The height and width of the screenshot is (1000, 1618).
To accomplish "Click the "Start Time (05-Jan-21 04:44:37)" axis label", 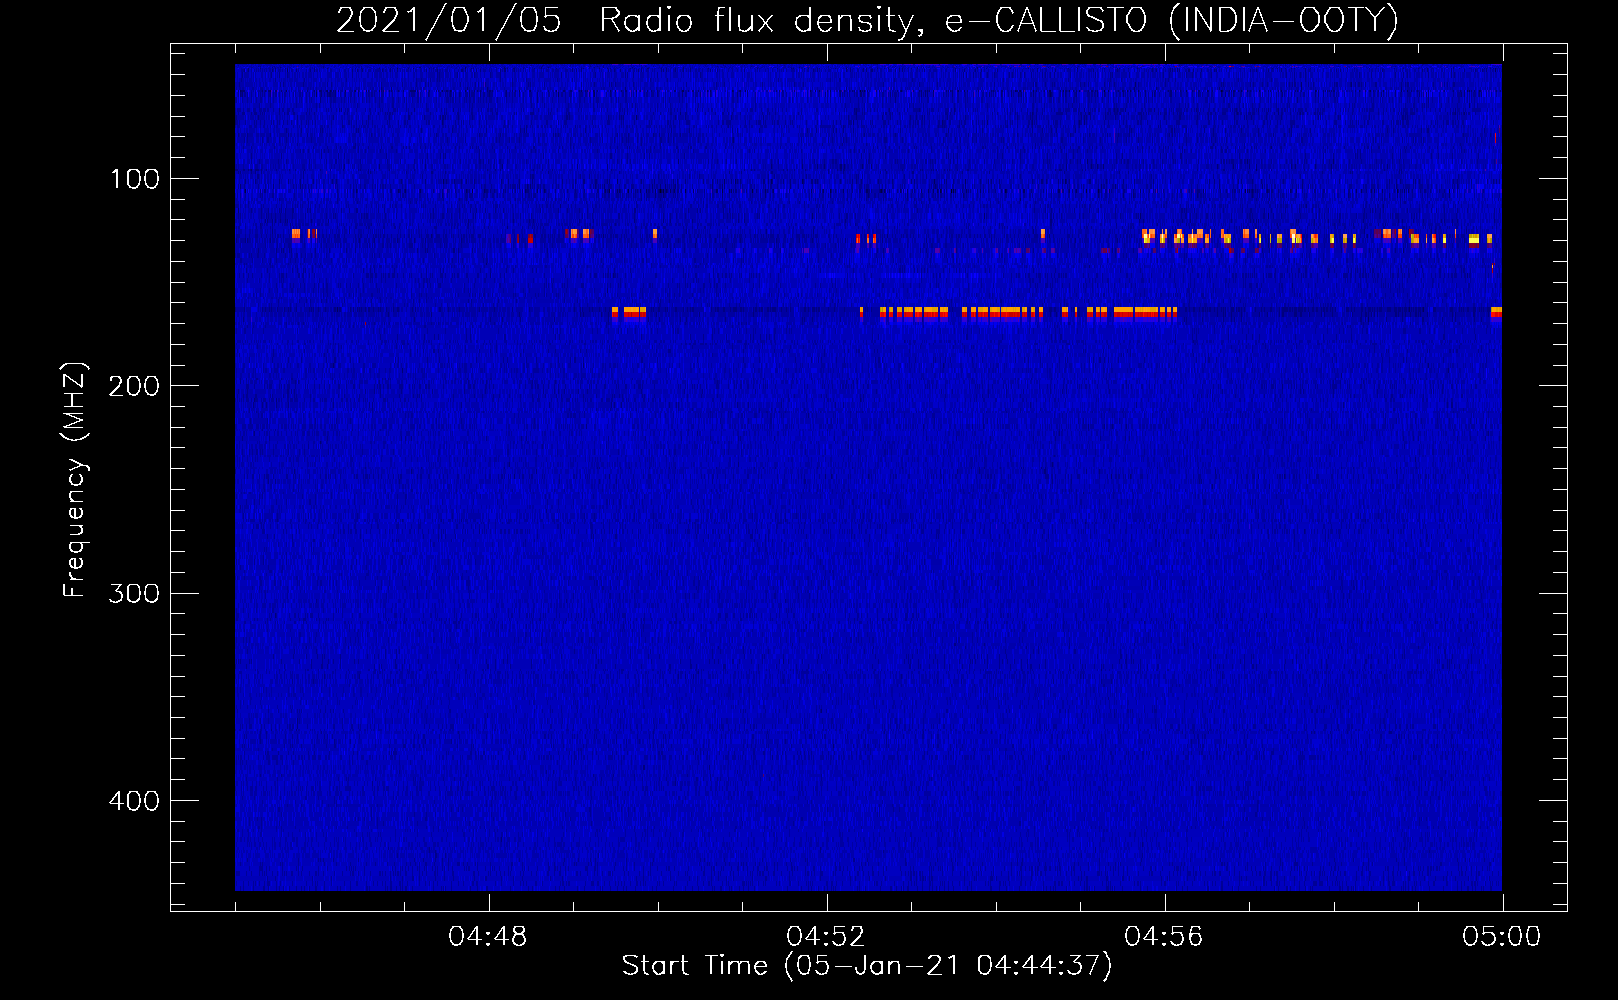I will pos(867,966).
